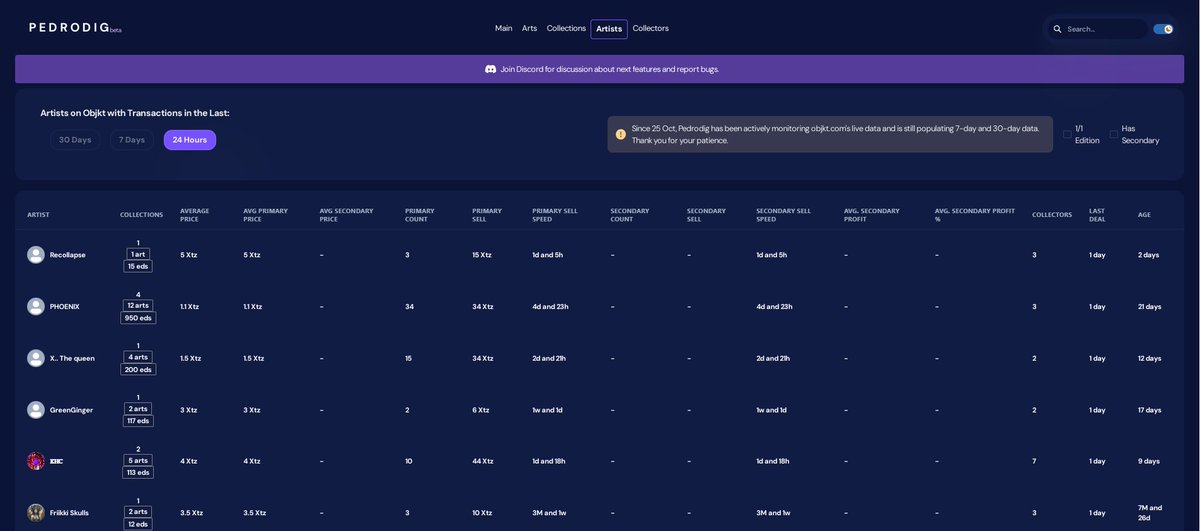Viewport: 1200px width, 531px height.
Task: Open the Collections tab
Action: (x=566, y=28)
